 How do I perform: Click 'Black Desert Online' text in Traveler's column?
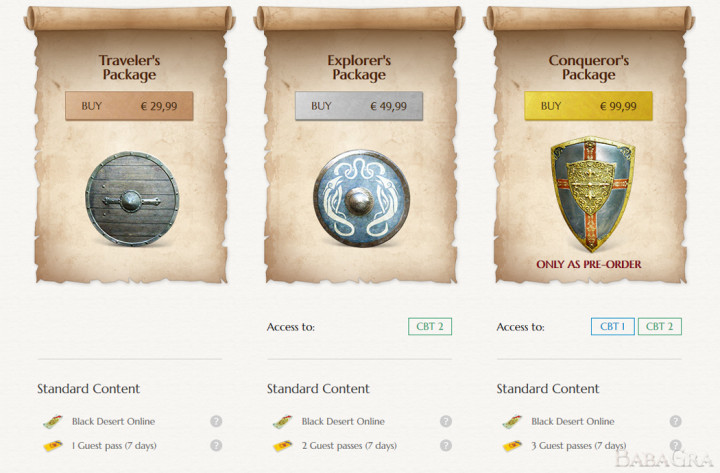[113, 421]
